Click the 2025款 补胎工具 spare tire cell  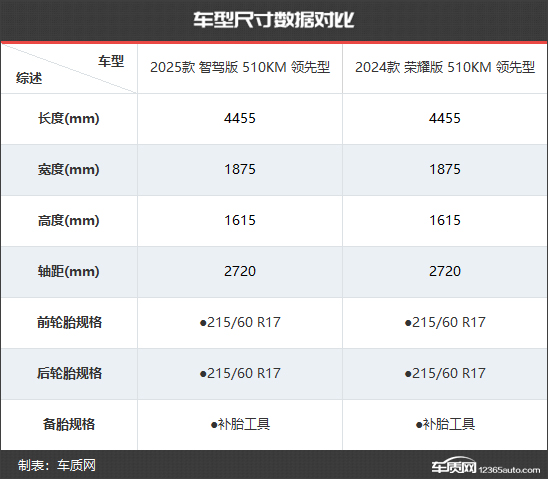click(x=240, y=424)
